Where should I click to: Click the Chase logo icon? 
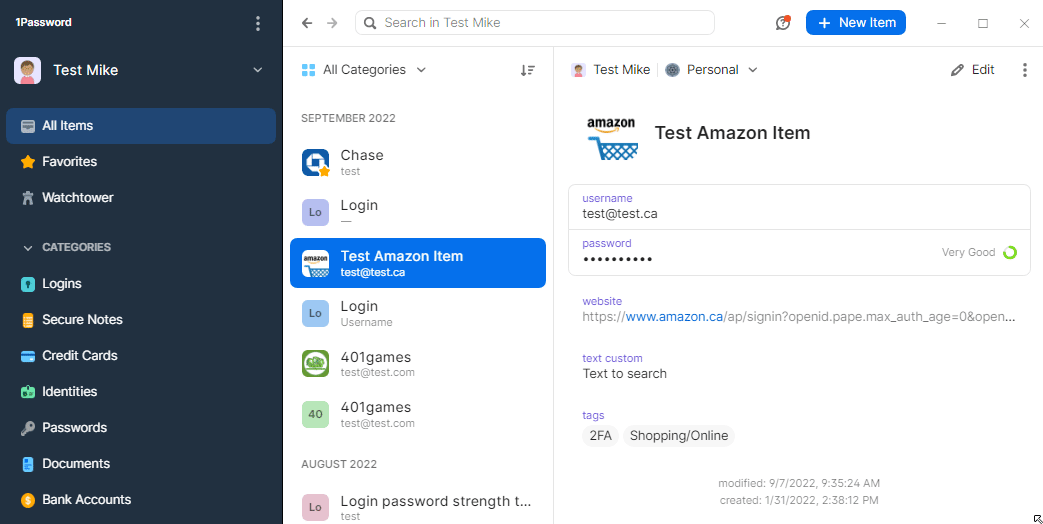315,162
